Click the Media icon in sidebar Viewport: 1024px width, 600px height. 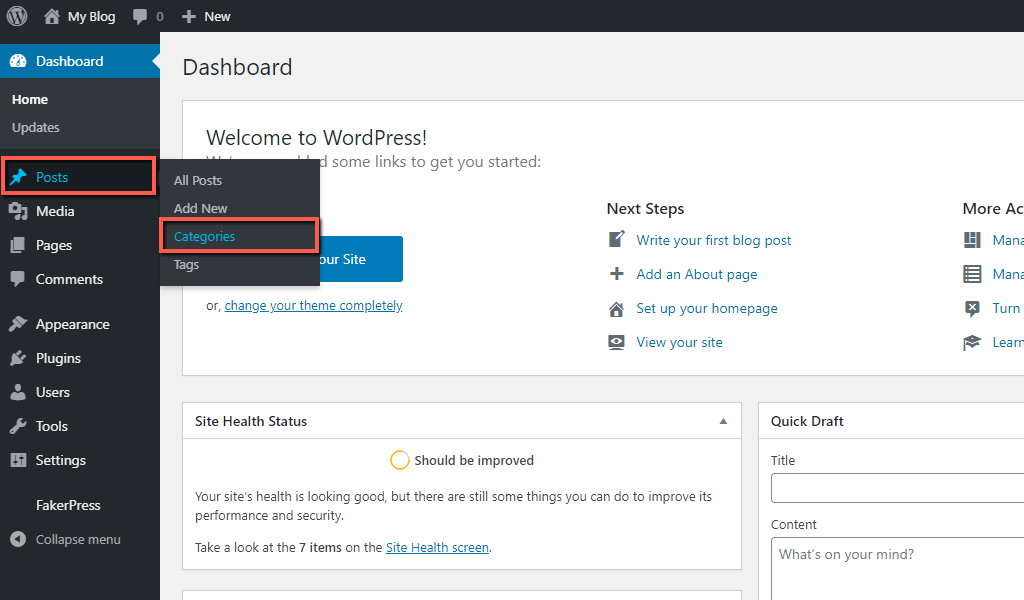[x=18, y=211]
